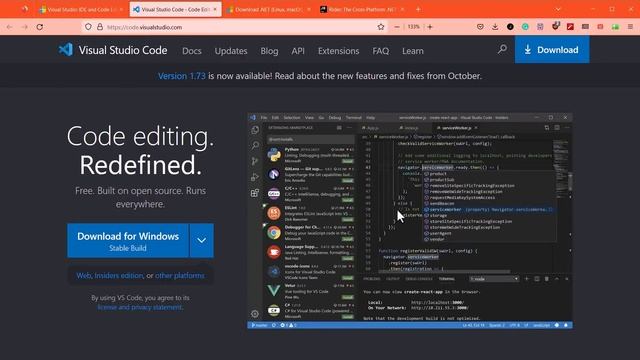Viewport: 640px width, 360px height.
Task: Open the Firefox downloads panel
Action: (495, 27)
